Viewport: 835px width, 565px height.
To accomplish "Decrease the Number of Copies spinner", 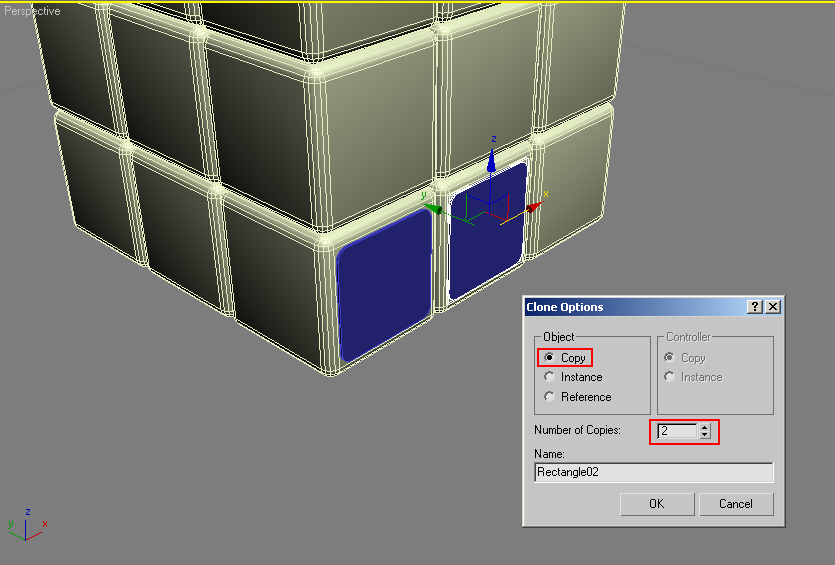I will 705,435.
